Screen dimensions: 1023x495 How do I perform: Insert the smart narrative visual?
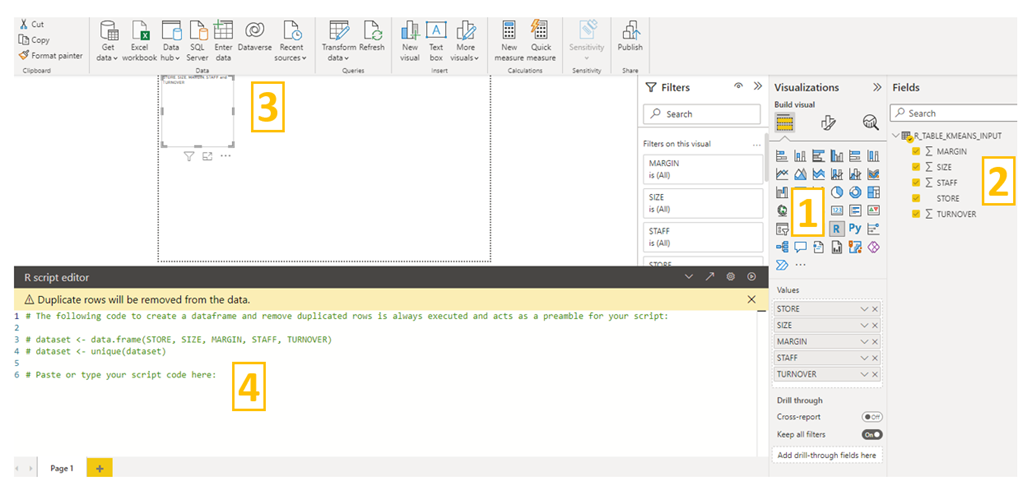818,247
